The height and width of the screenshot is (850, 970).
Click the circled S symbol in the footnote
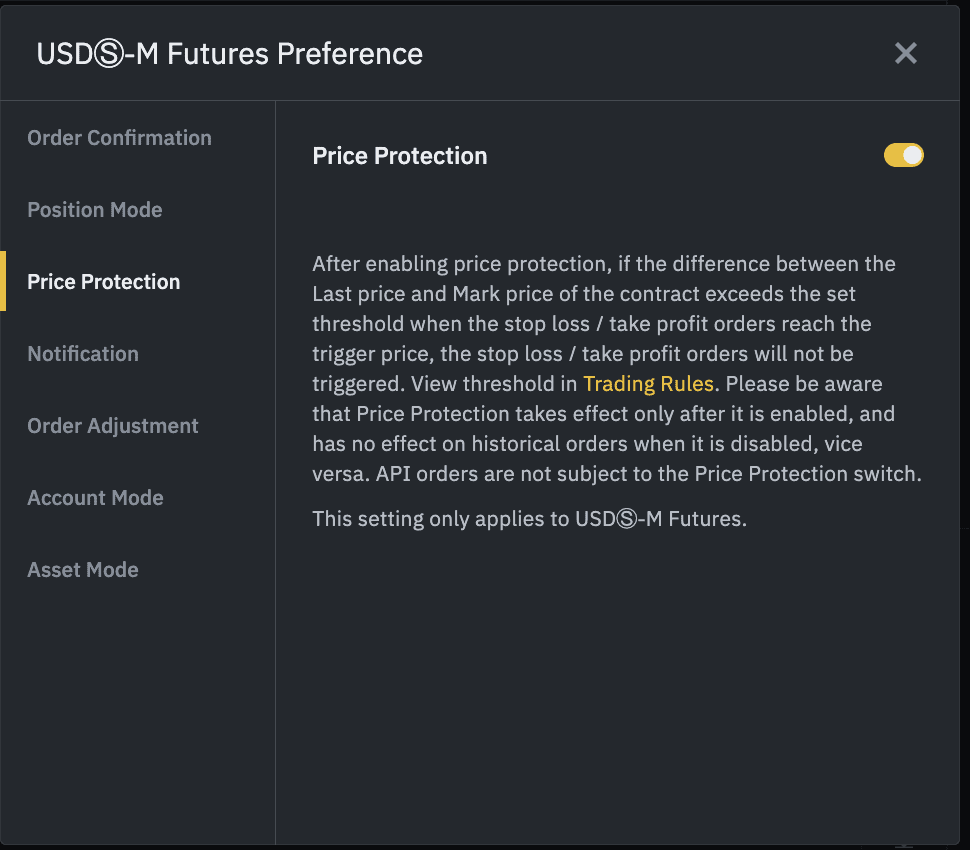coord(627,520)
